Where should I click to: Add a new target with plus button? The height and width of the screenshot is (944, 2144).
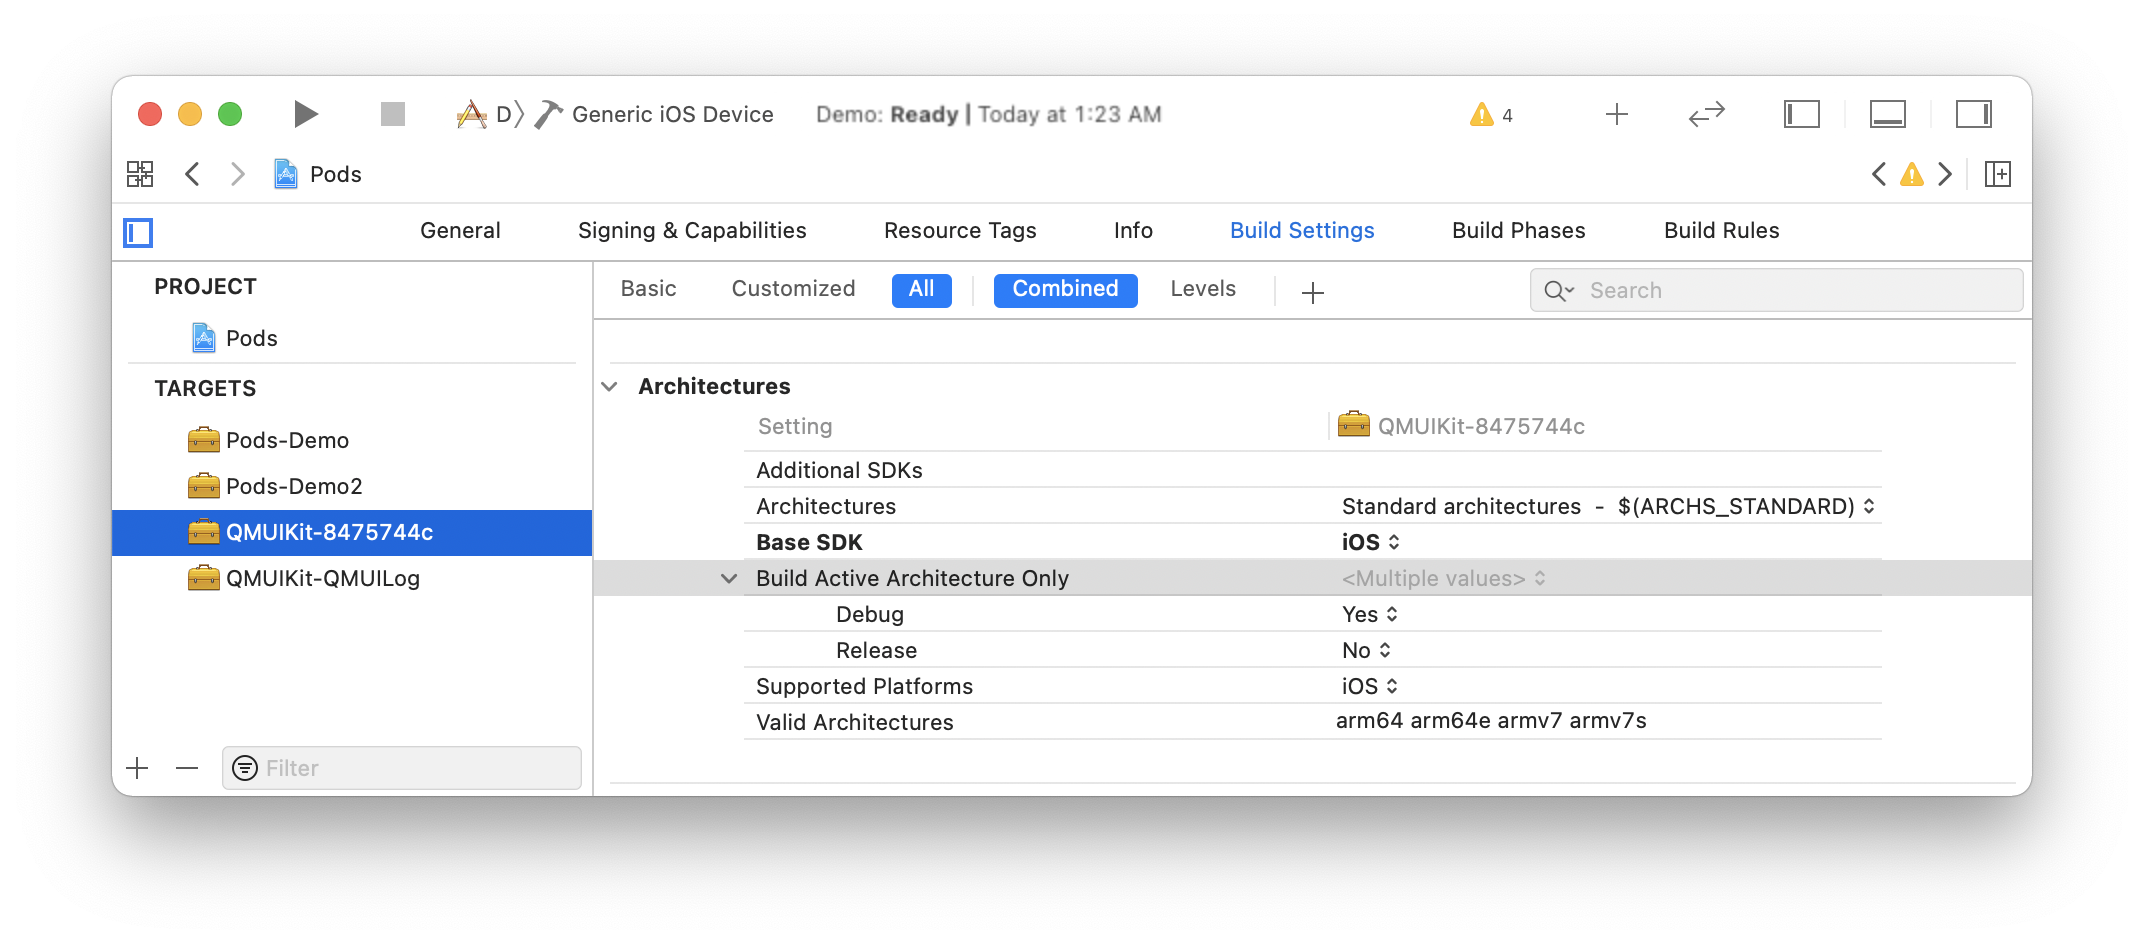tap(138, 768)
